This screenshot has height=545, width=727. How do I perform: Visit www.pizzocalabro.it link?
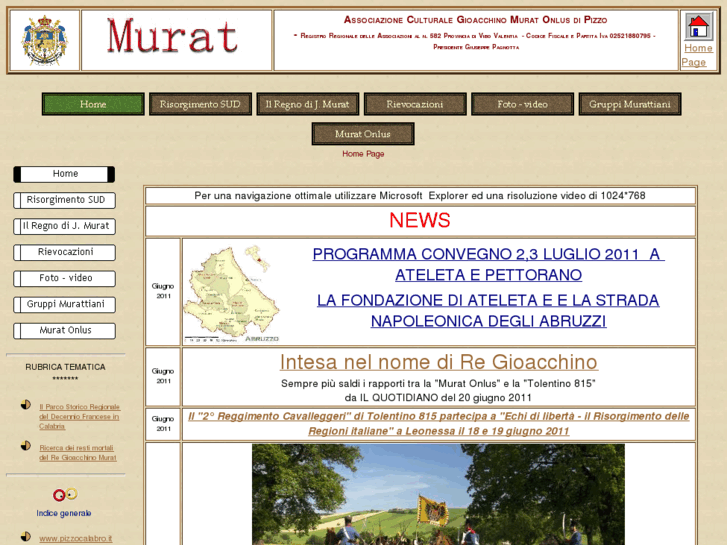[76, 539]
